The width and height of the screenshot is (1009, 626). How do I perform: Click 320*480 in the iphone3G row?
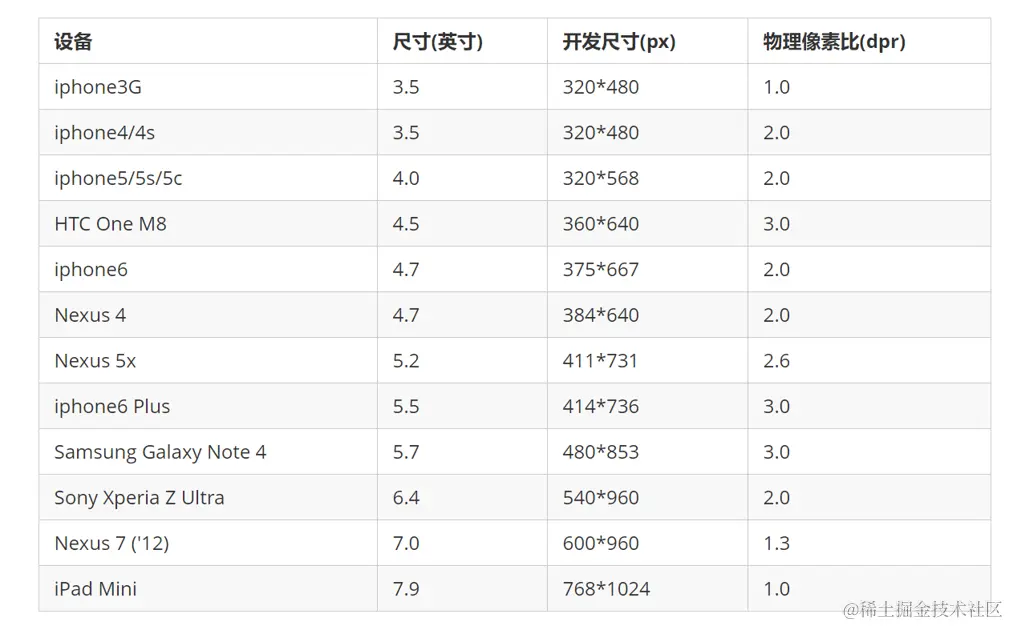tap(647, 87)
